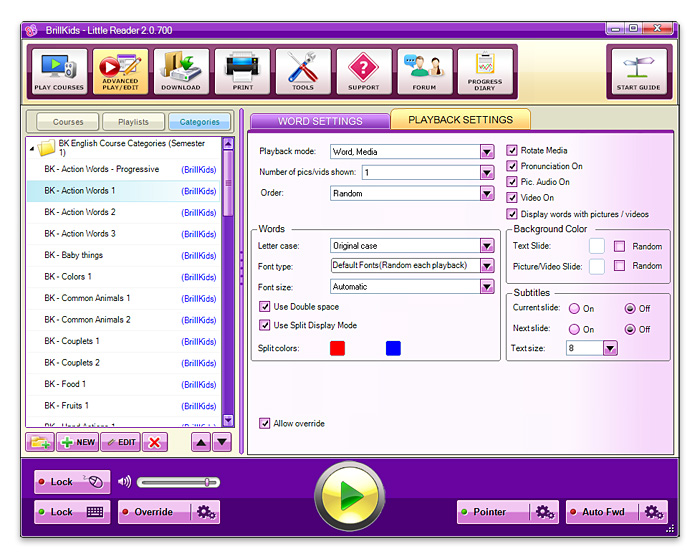This screenshot has height=559, width=700.
Task: Open the Font type dropdown
Action: coord(487,266)
